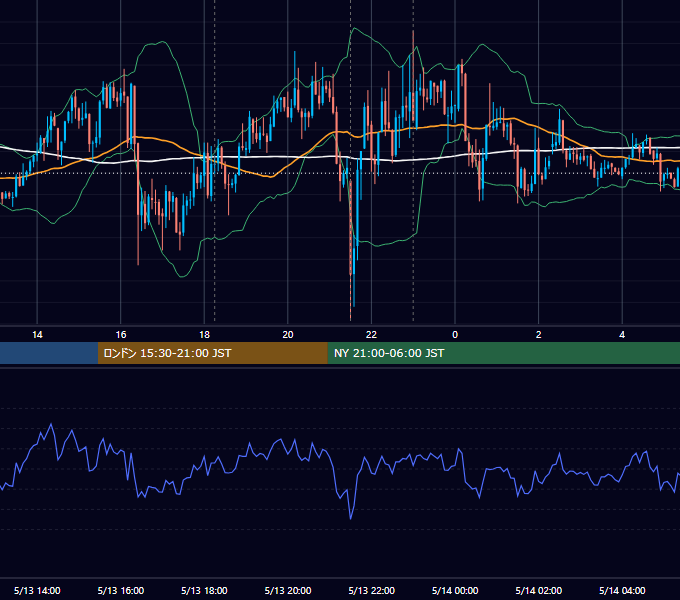This screenshot has width=680, height=600.
Task: Click the 5/13 18:00 indicator time label
Action: tap(204, 590)
